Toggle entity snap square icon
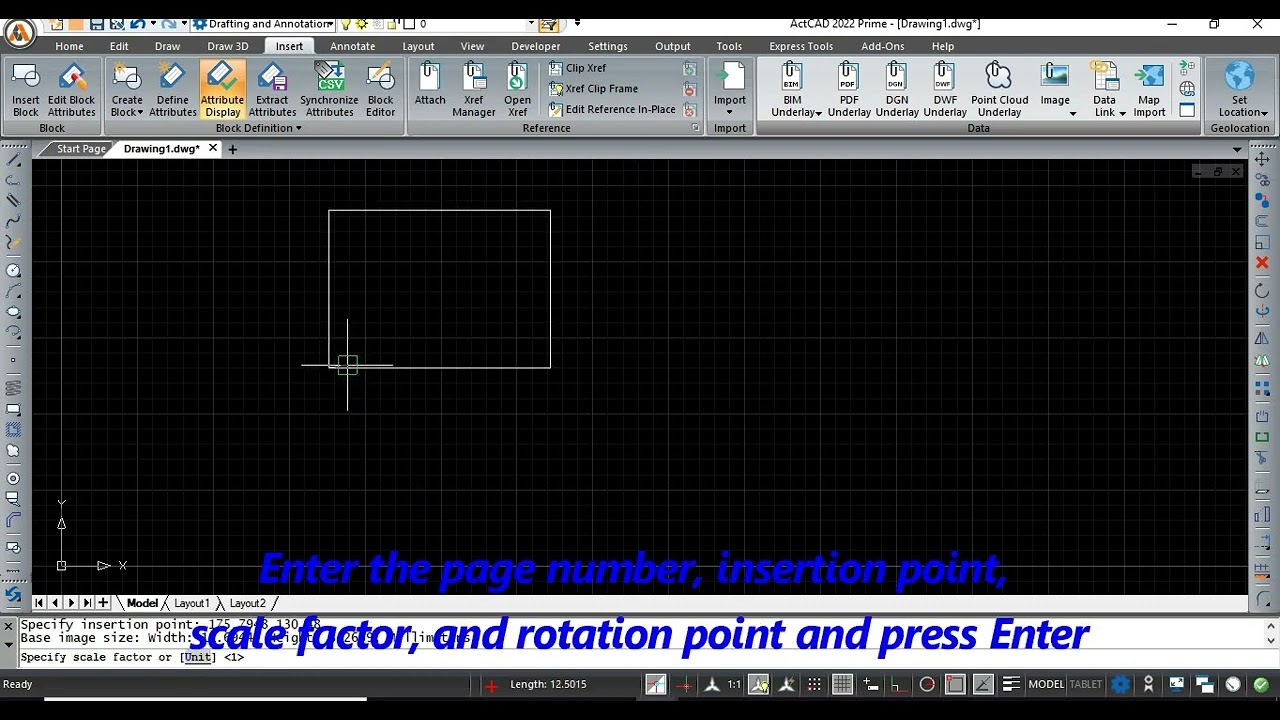1280x720 pixels. [955, 685]
